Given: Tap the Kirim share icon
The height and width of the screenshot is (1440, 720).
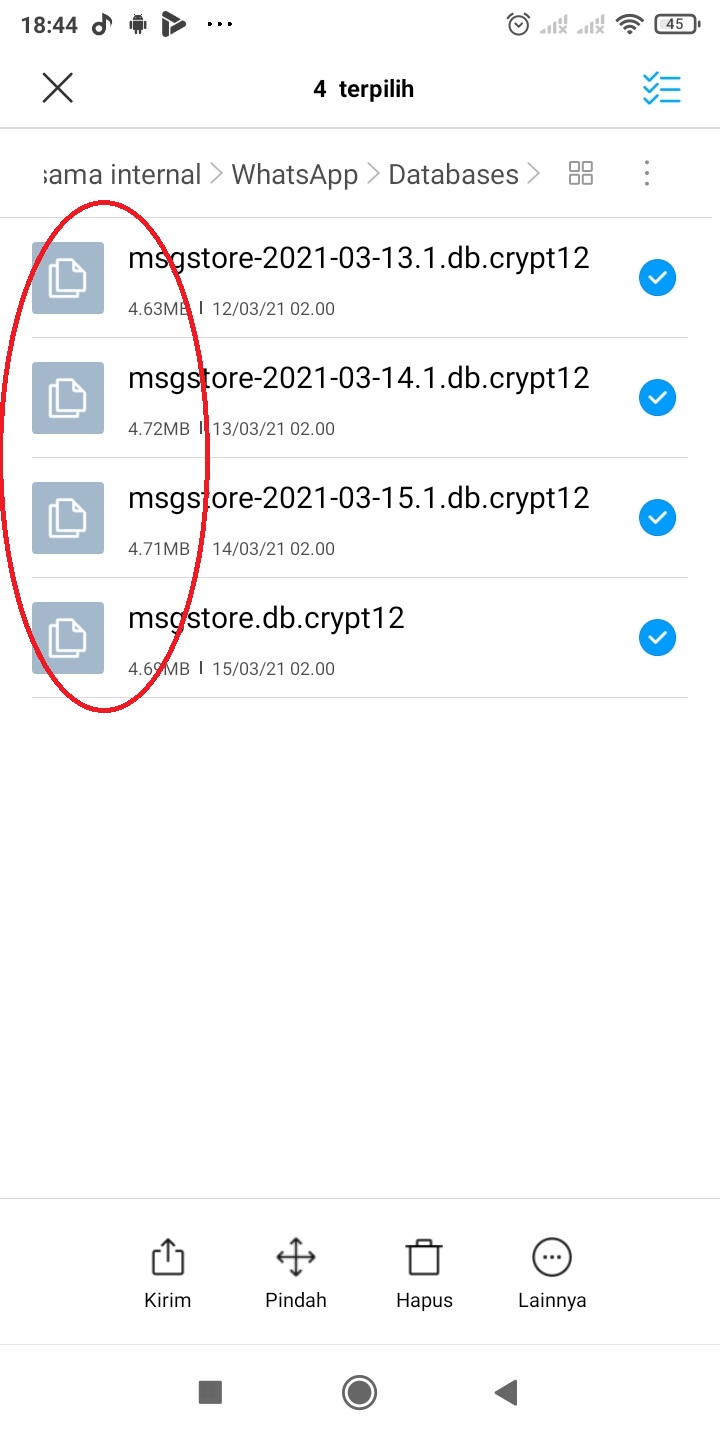Looking at the screenshot, I should pos(167,1257).
